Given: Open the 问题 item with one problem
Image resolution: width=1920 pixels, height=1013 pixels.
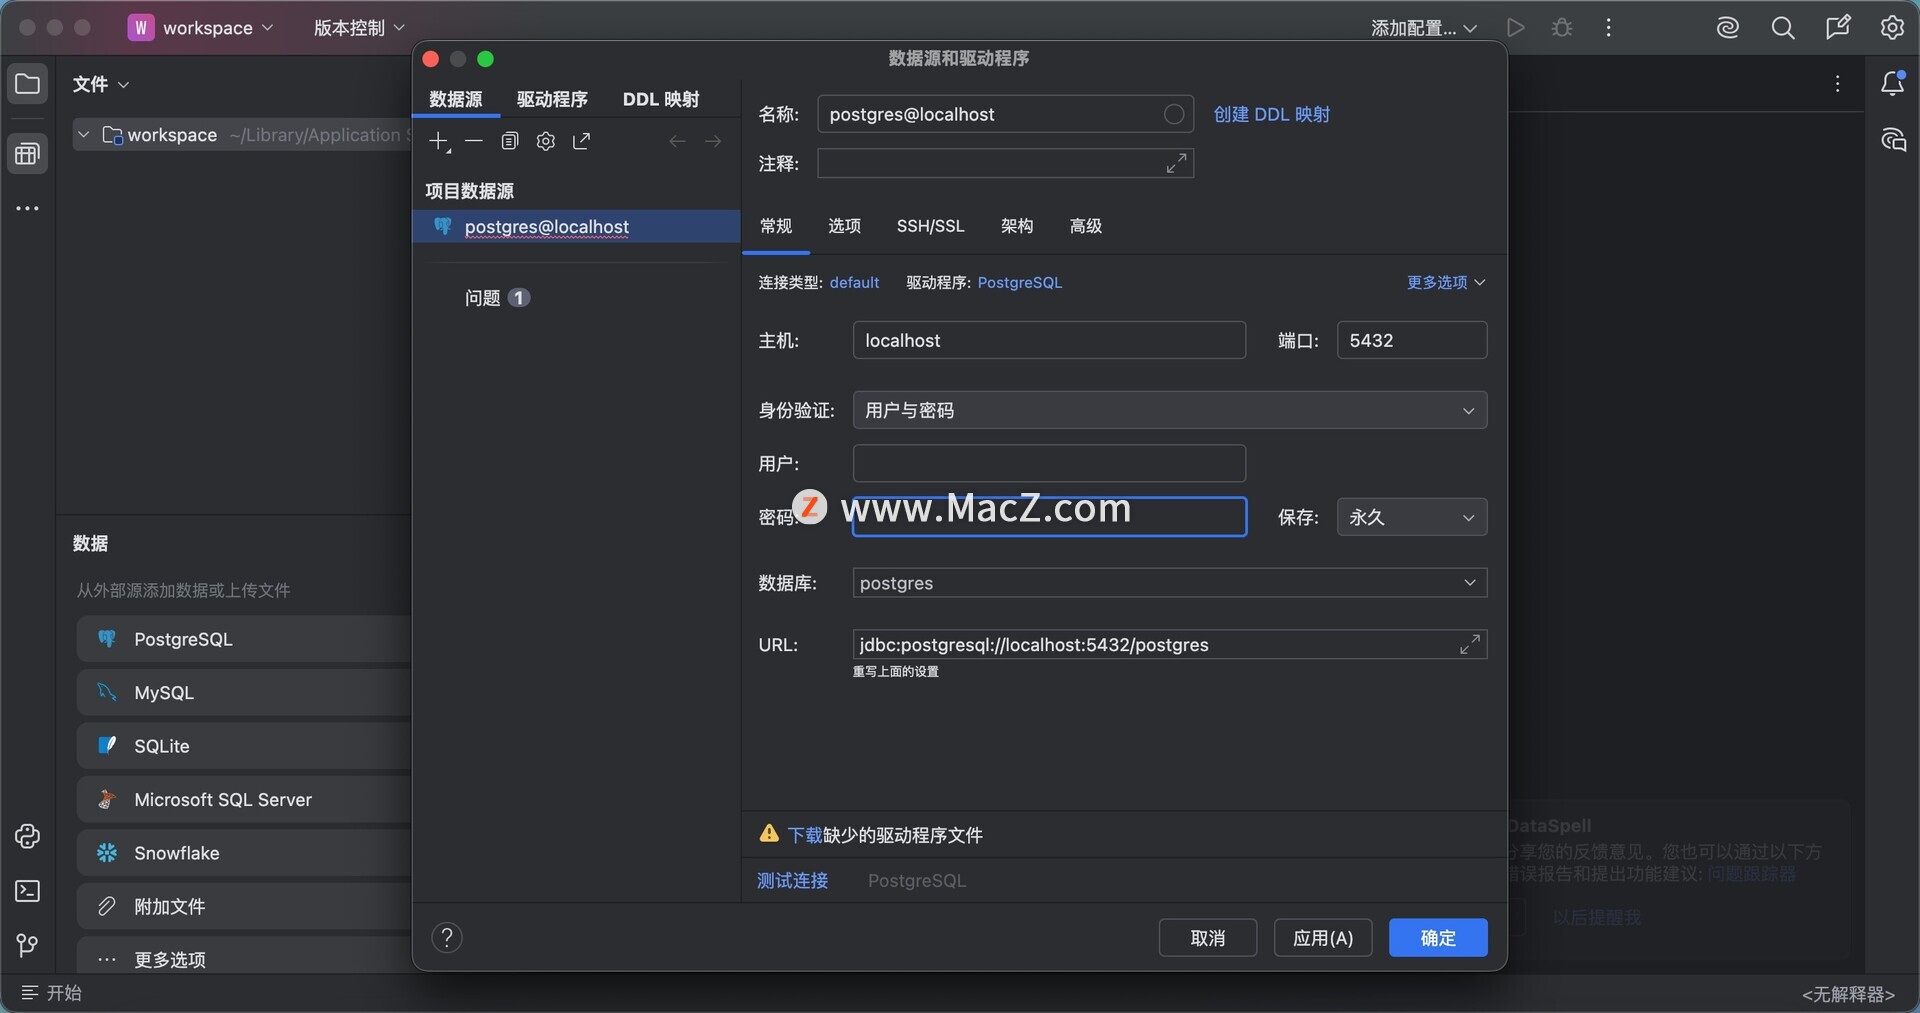Looking at the screenshot, I should pyautogui.click(x=497, y=298).
